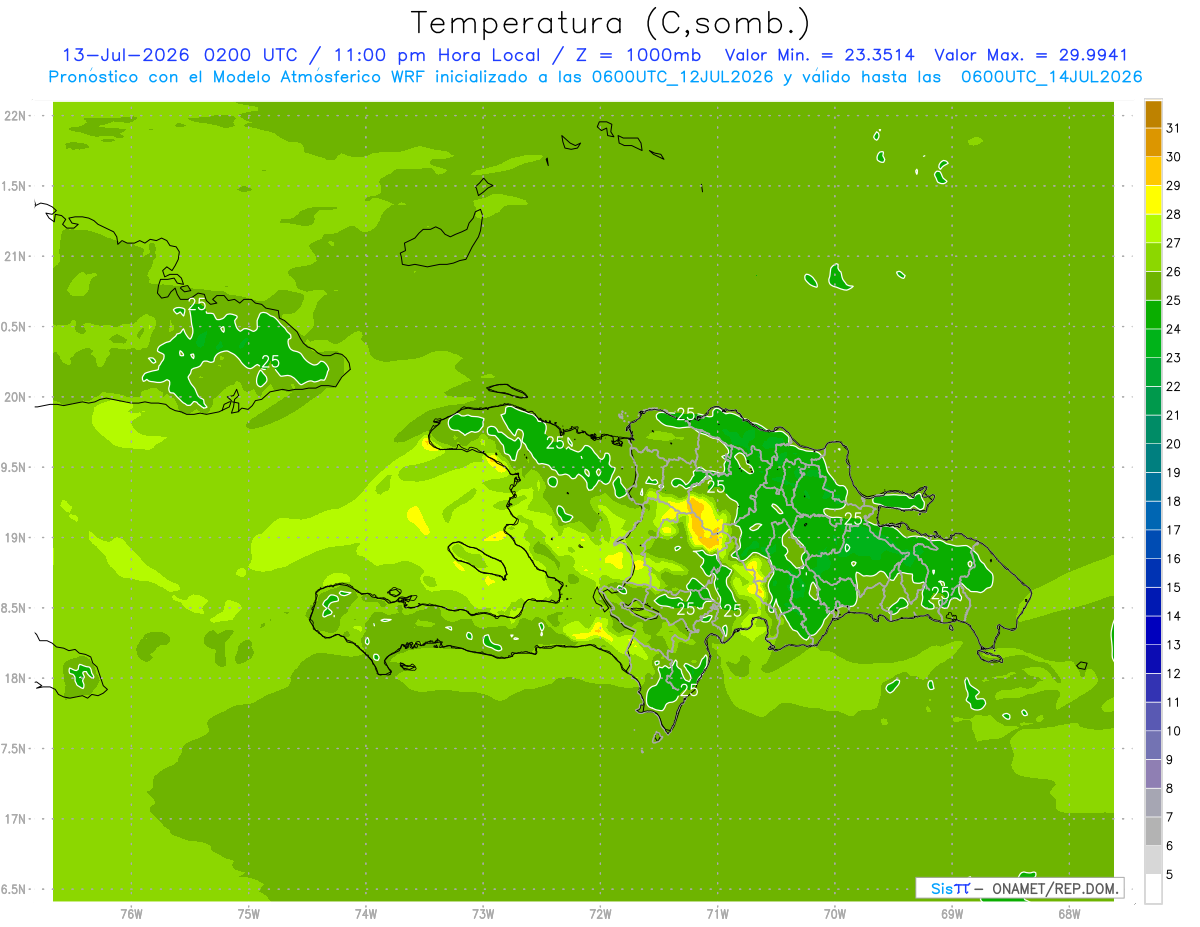Screen dimensions: 1200x927
Task: Click the "SisTT - ONAMET/REP.DOM." credit label
Action: coord(1020,888)
